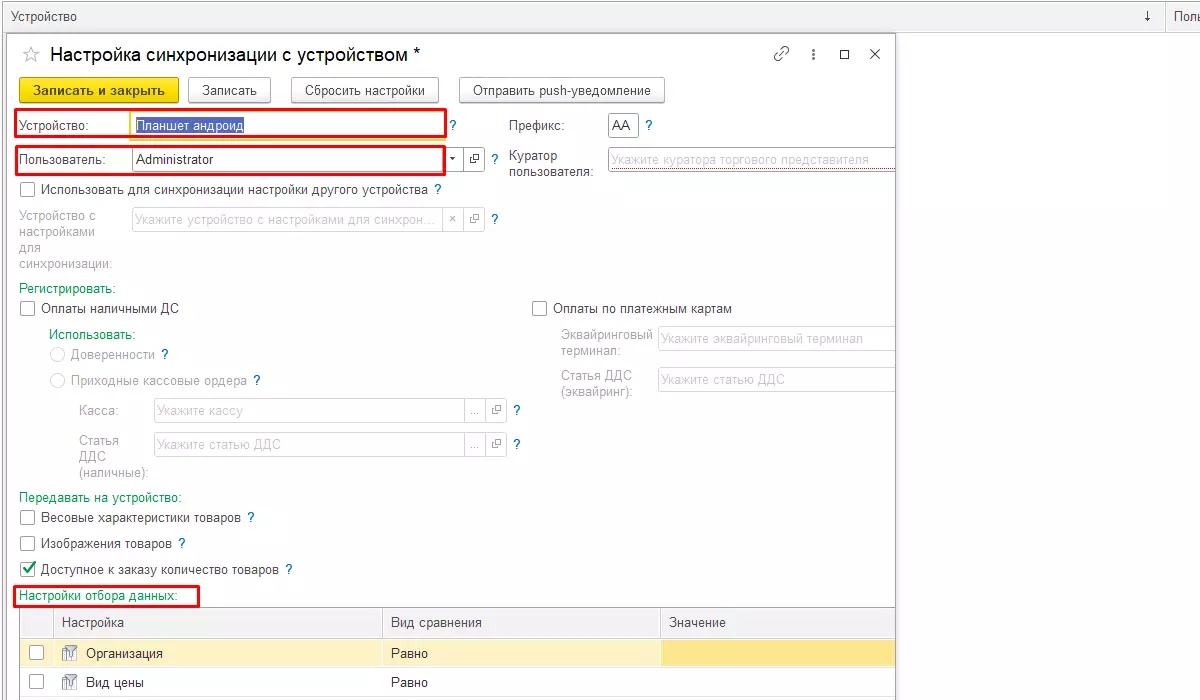
Task: Click the Вид цены row filter icon
Action: (70, 682)
